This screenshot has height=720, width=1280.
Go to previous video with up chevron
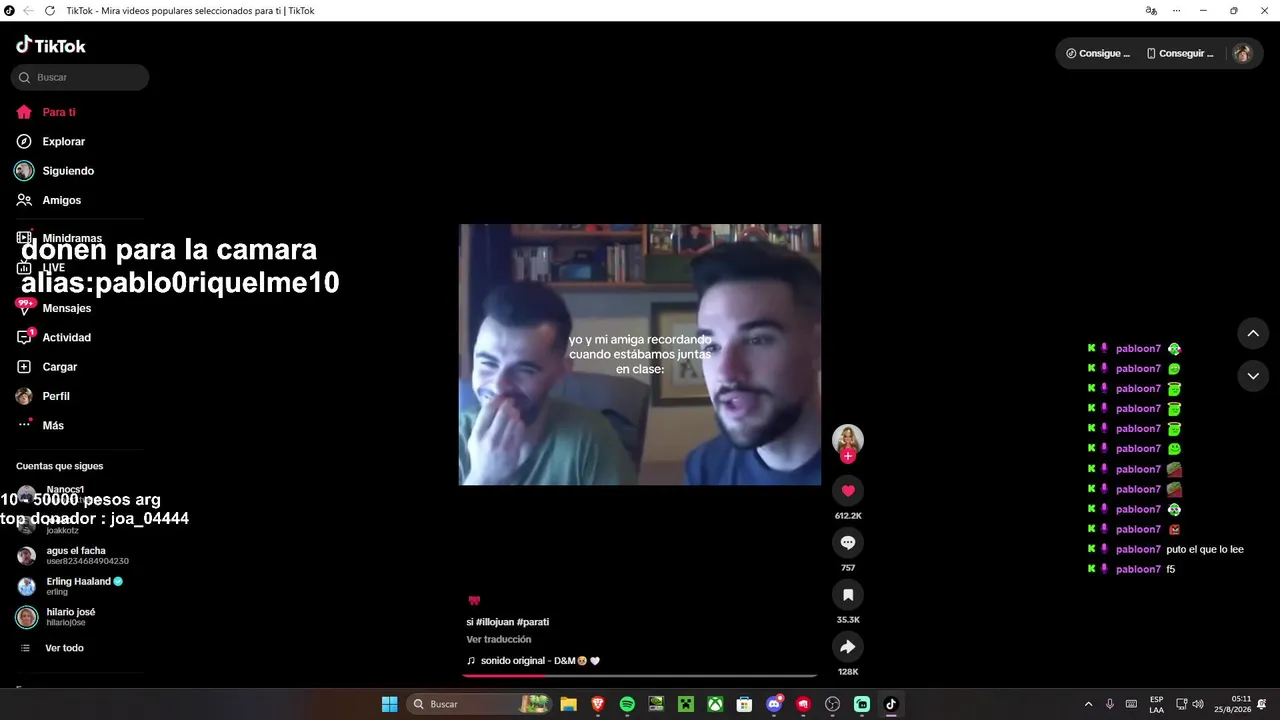1253,333
